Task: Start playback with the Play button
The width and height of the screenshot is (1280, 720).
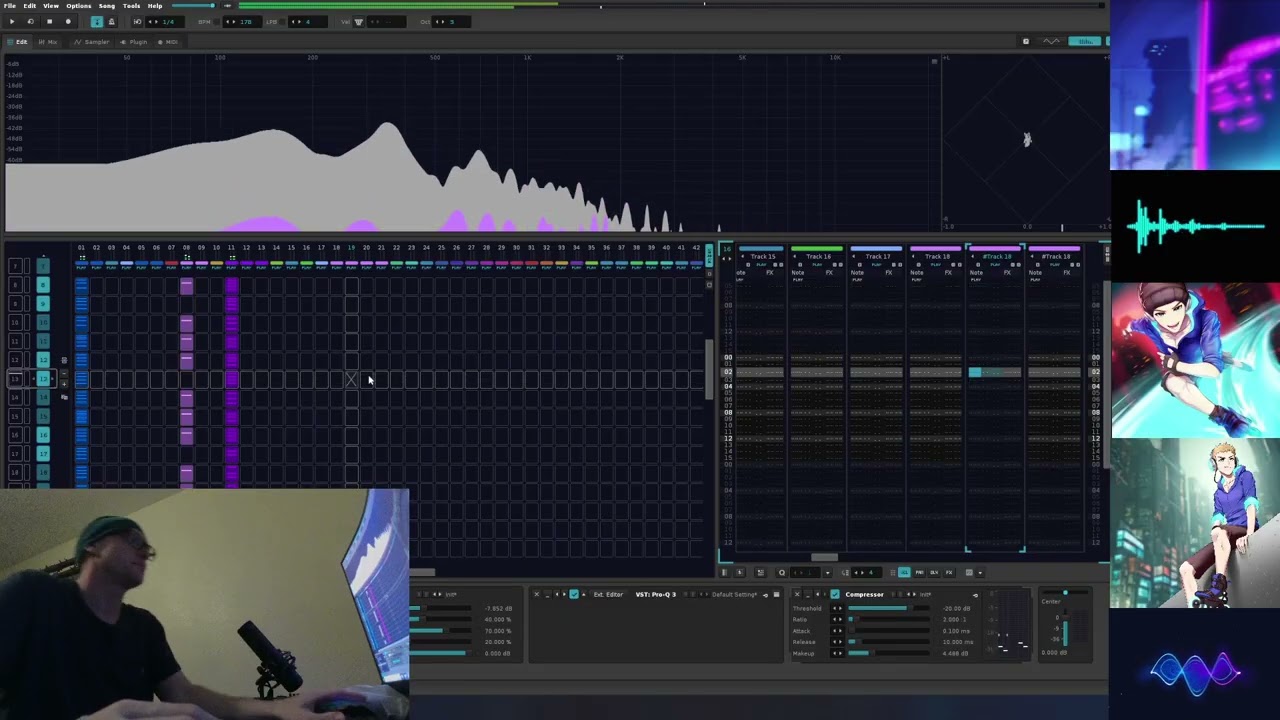Action: pyautogui.click(x=12, y=22)
